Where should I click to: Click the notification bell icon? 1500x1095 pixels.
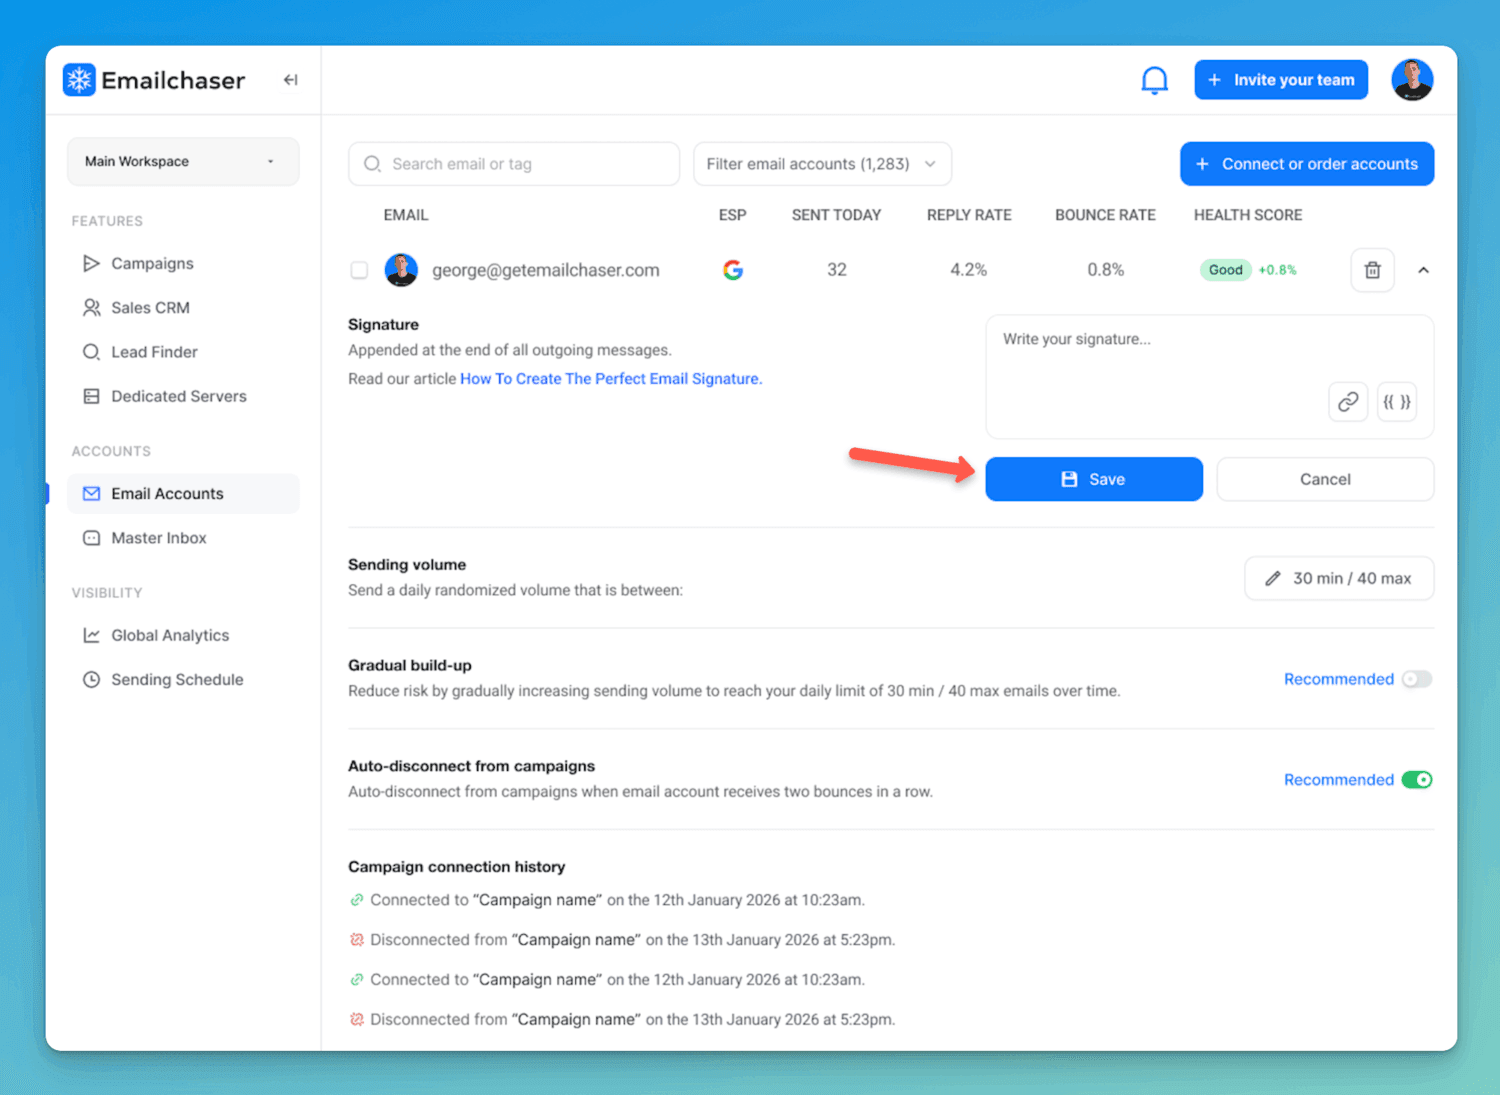point(1154,80)
